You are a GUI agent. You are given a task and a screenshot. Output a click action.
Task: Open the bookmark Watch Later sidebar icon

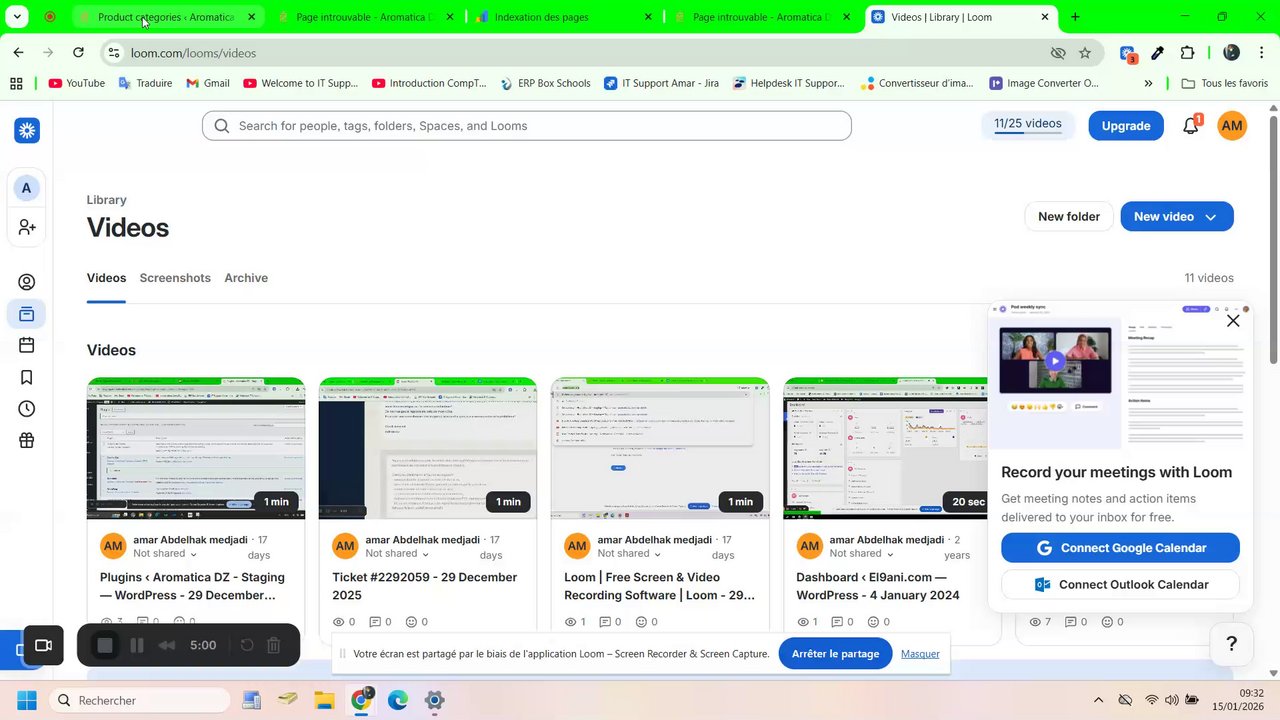(x=27, y=377)
